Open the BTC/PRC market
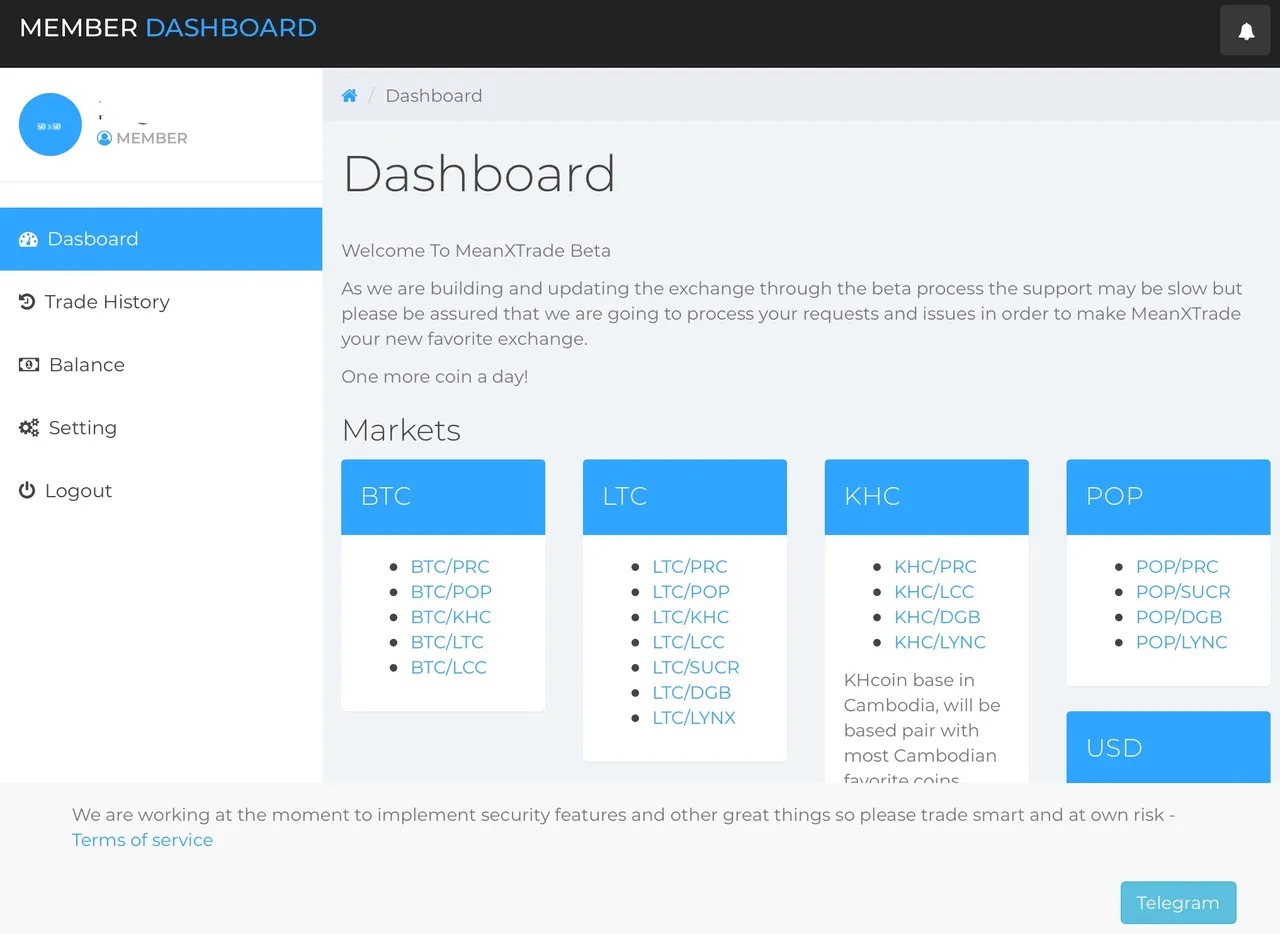The width and height of the screenshot is (1280, 934). click(450, 566)
